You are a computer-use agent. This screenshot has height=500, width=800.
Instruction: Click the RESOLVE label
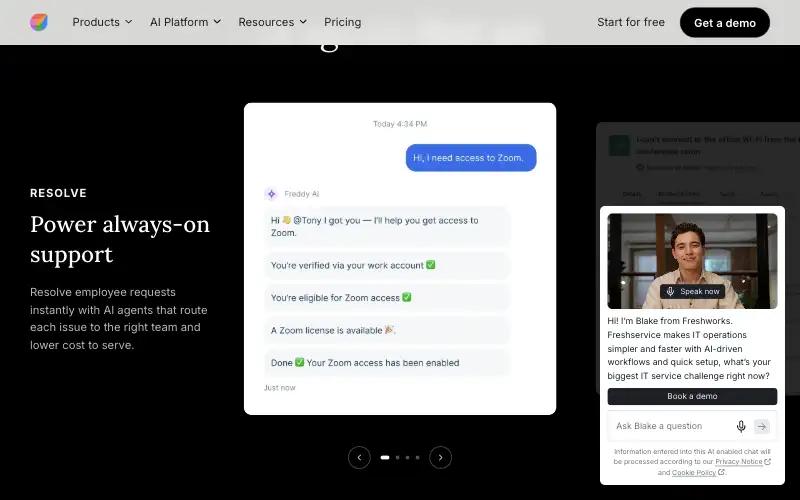(x=59, y=193)
